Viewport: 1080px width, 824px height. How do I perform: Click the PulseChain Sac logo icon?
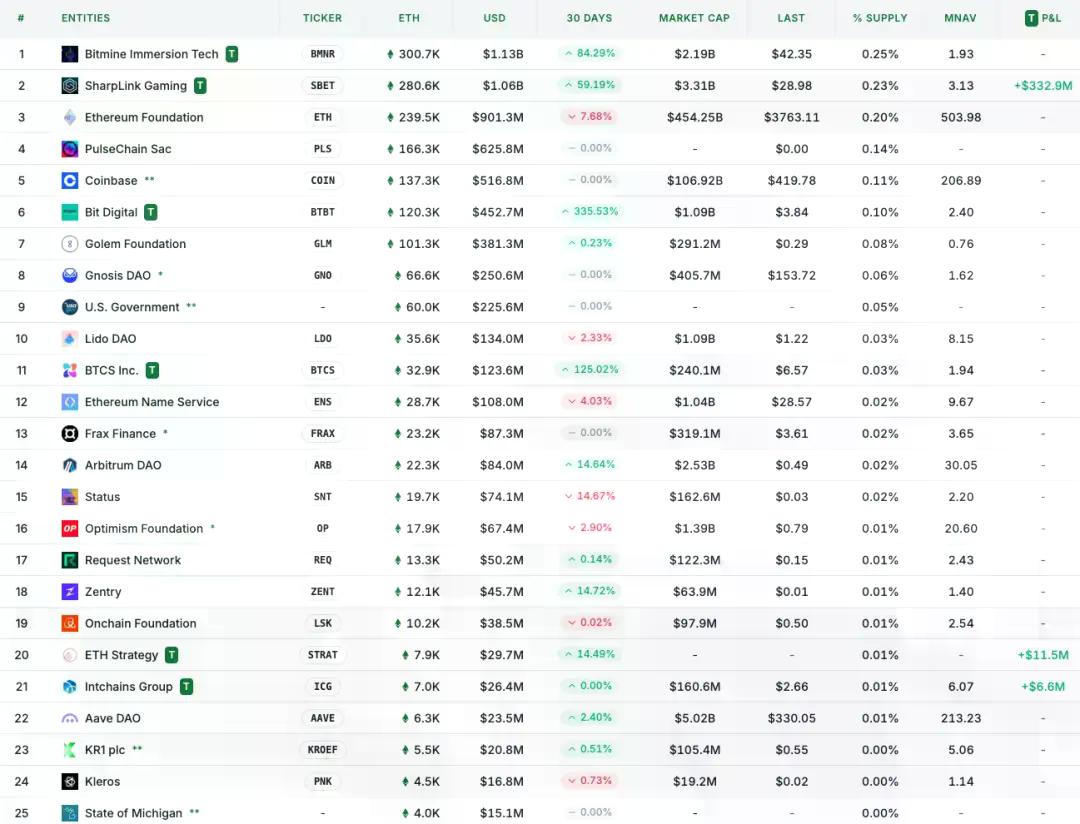70,149
